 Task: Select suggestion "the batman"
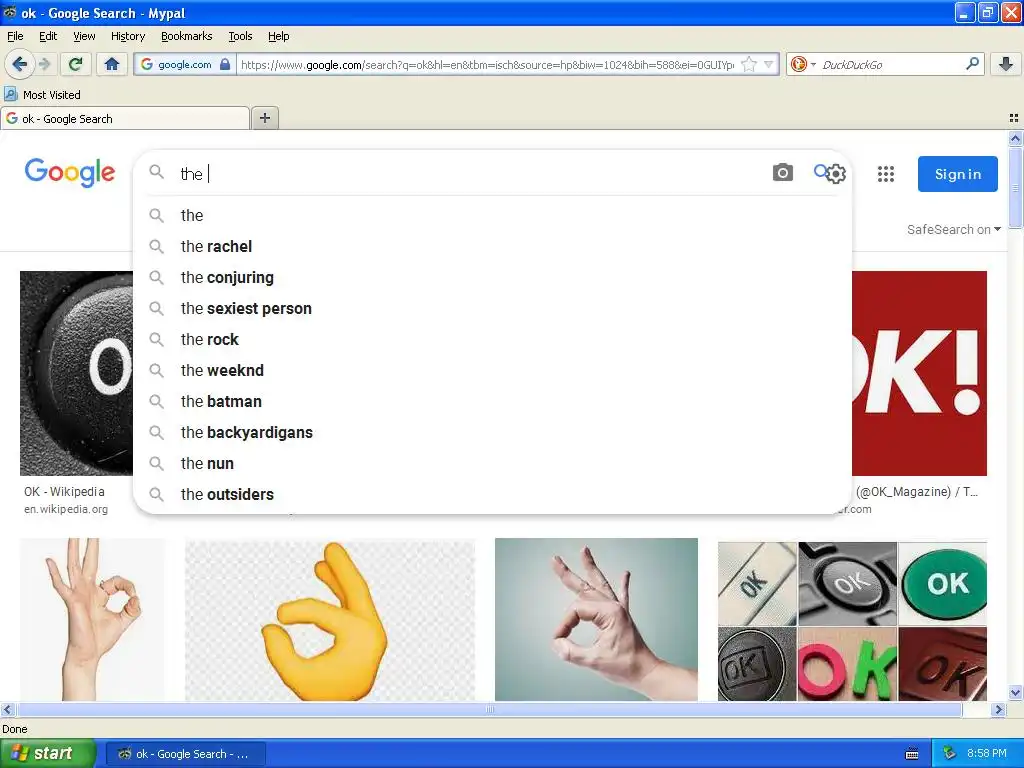(x=492, y=402)
